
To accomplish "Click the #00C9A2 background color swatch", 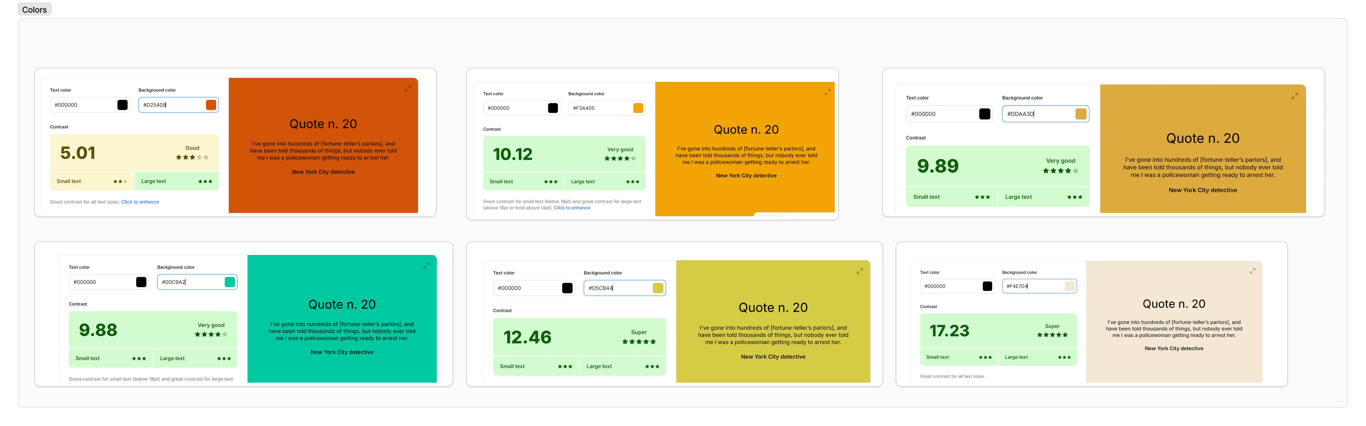I will pyautogui.click(x=230, y=282).
